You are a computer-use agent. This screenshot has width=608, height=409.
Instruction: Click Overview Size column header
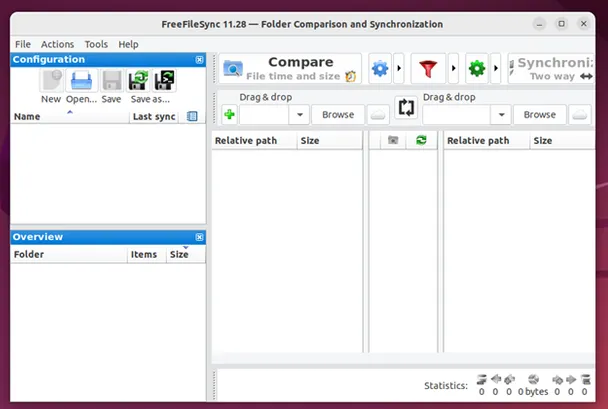186,254
